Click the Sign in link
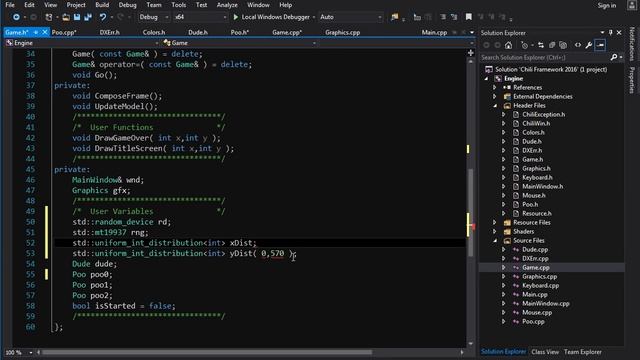 [607, 5]
